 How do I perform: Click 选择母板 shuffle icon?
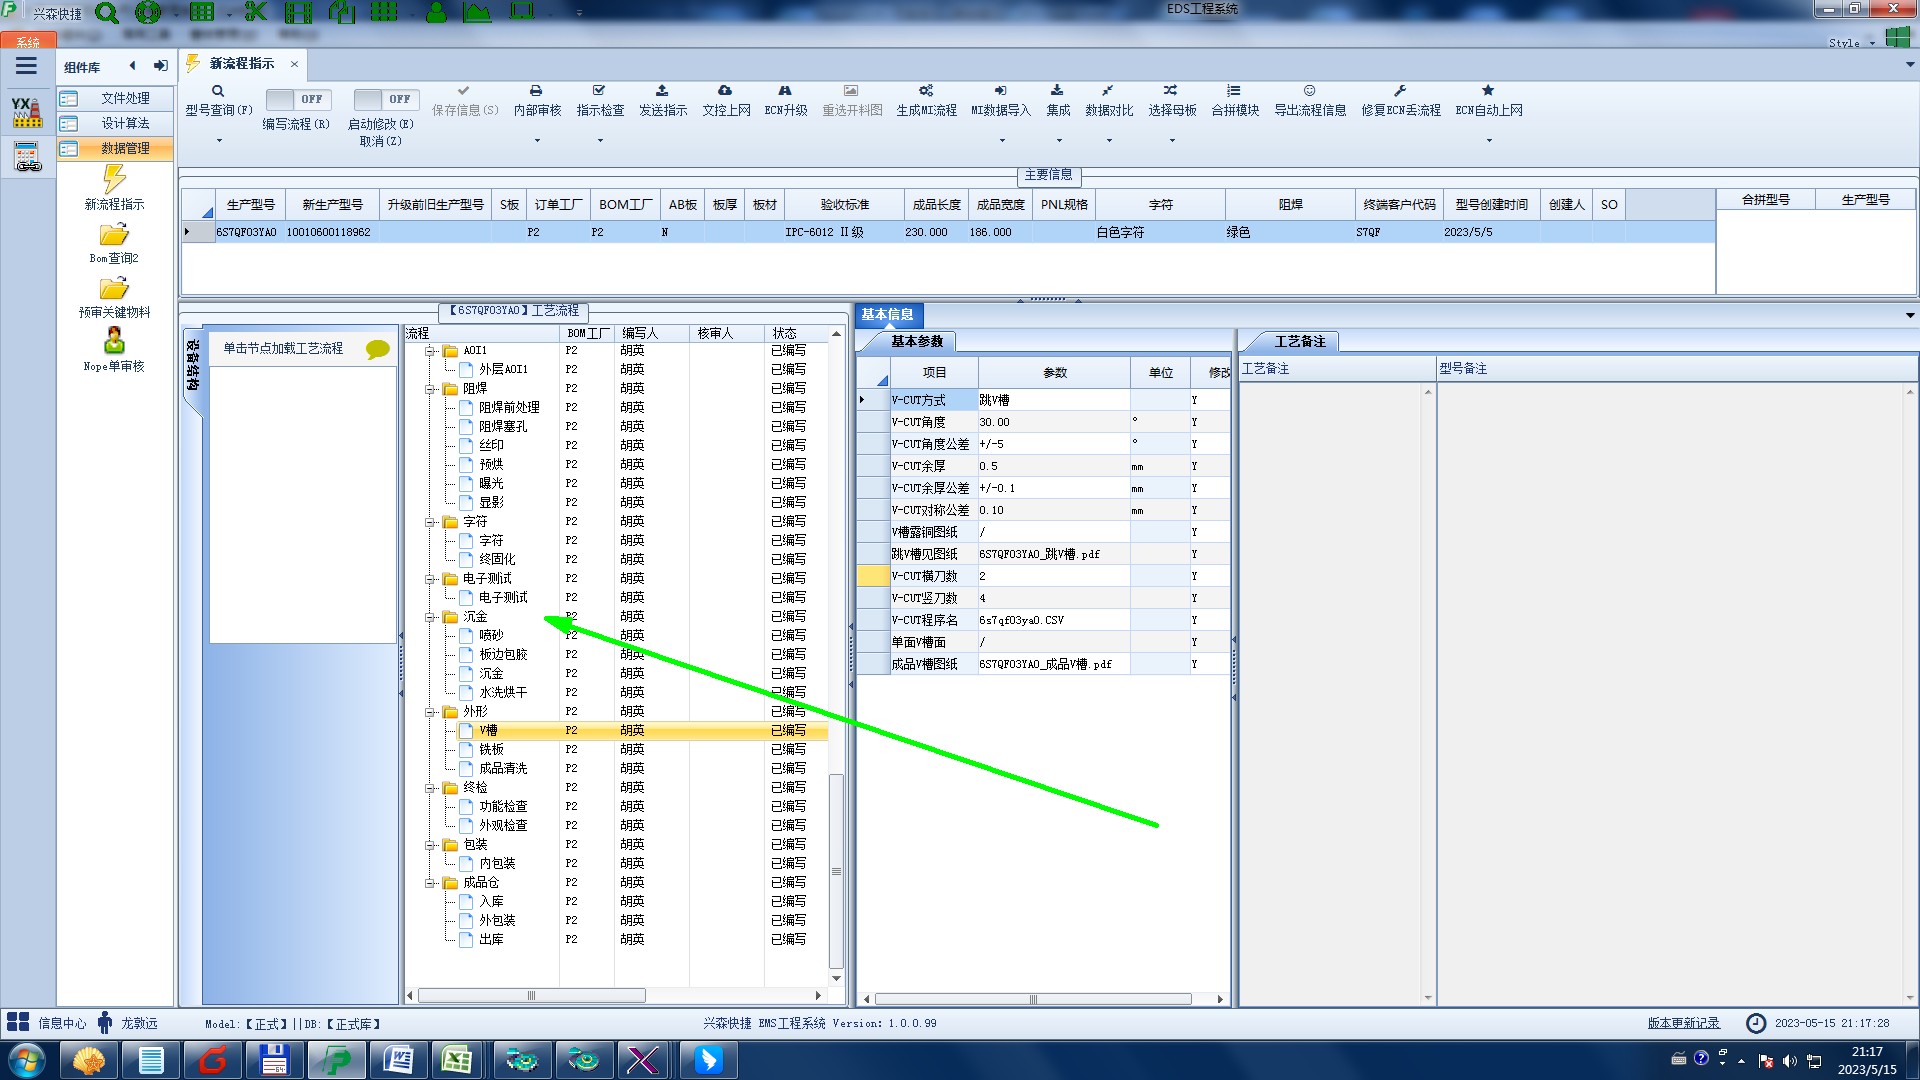pyautogui.click(x=1171, y=91)
